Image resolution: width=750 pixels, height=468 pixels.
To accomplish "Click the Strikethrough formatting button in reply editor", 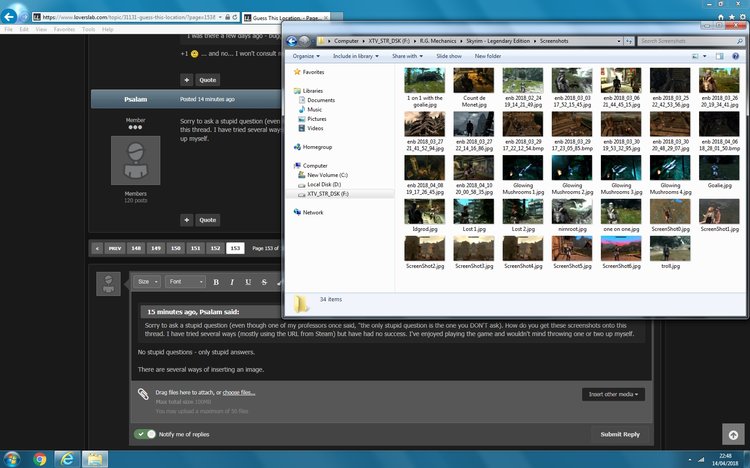I will [x=264, y=282].
